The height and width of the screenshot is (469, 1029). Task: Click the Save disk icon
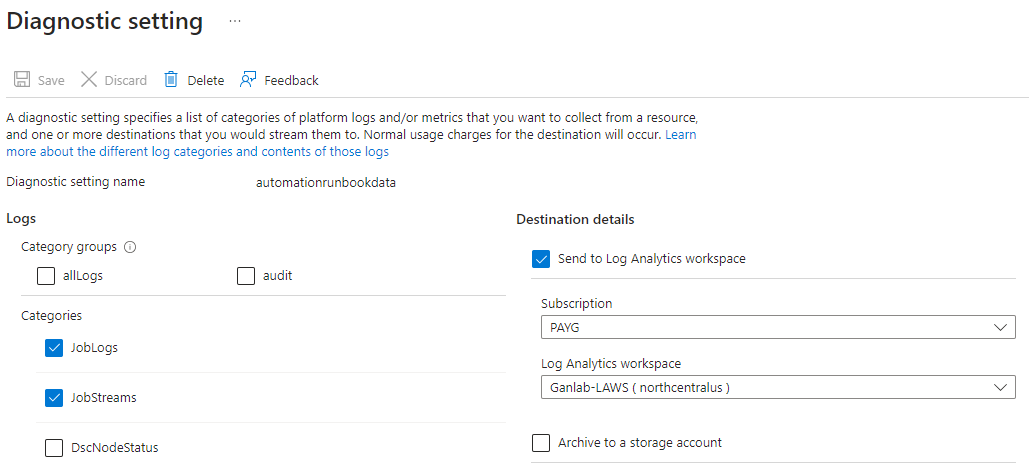point(21,80)
